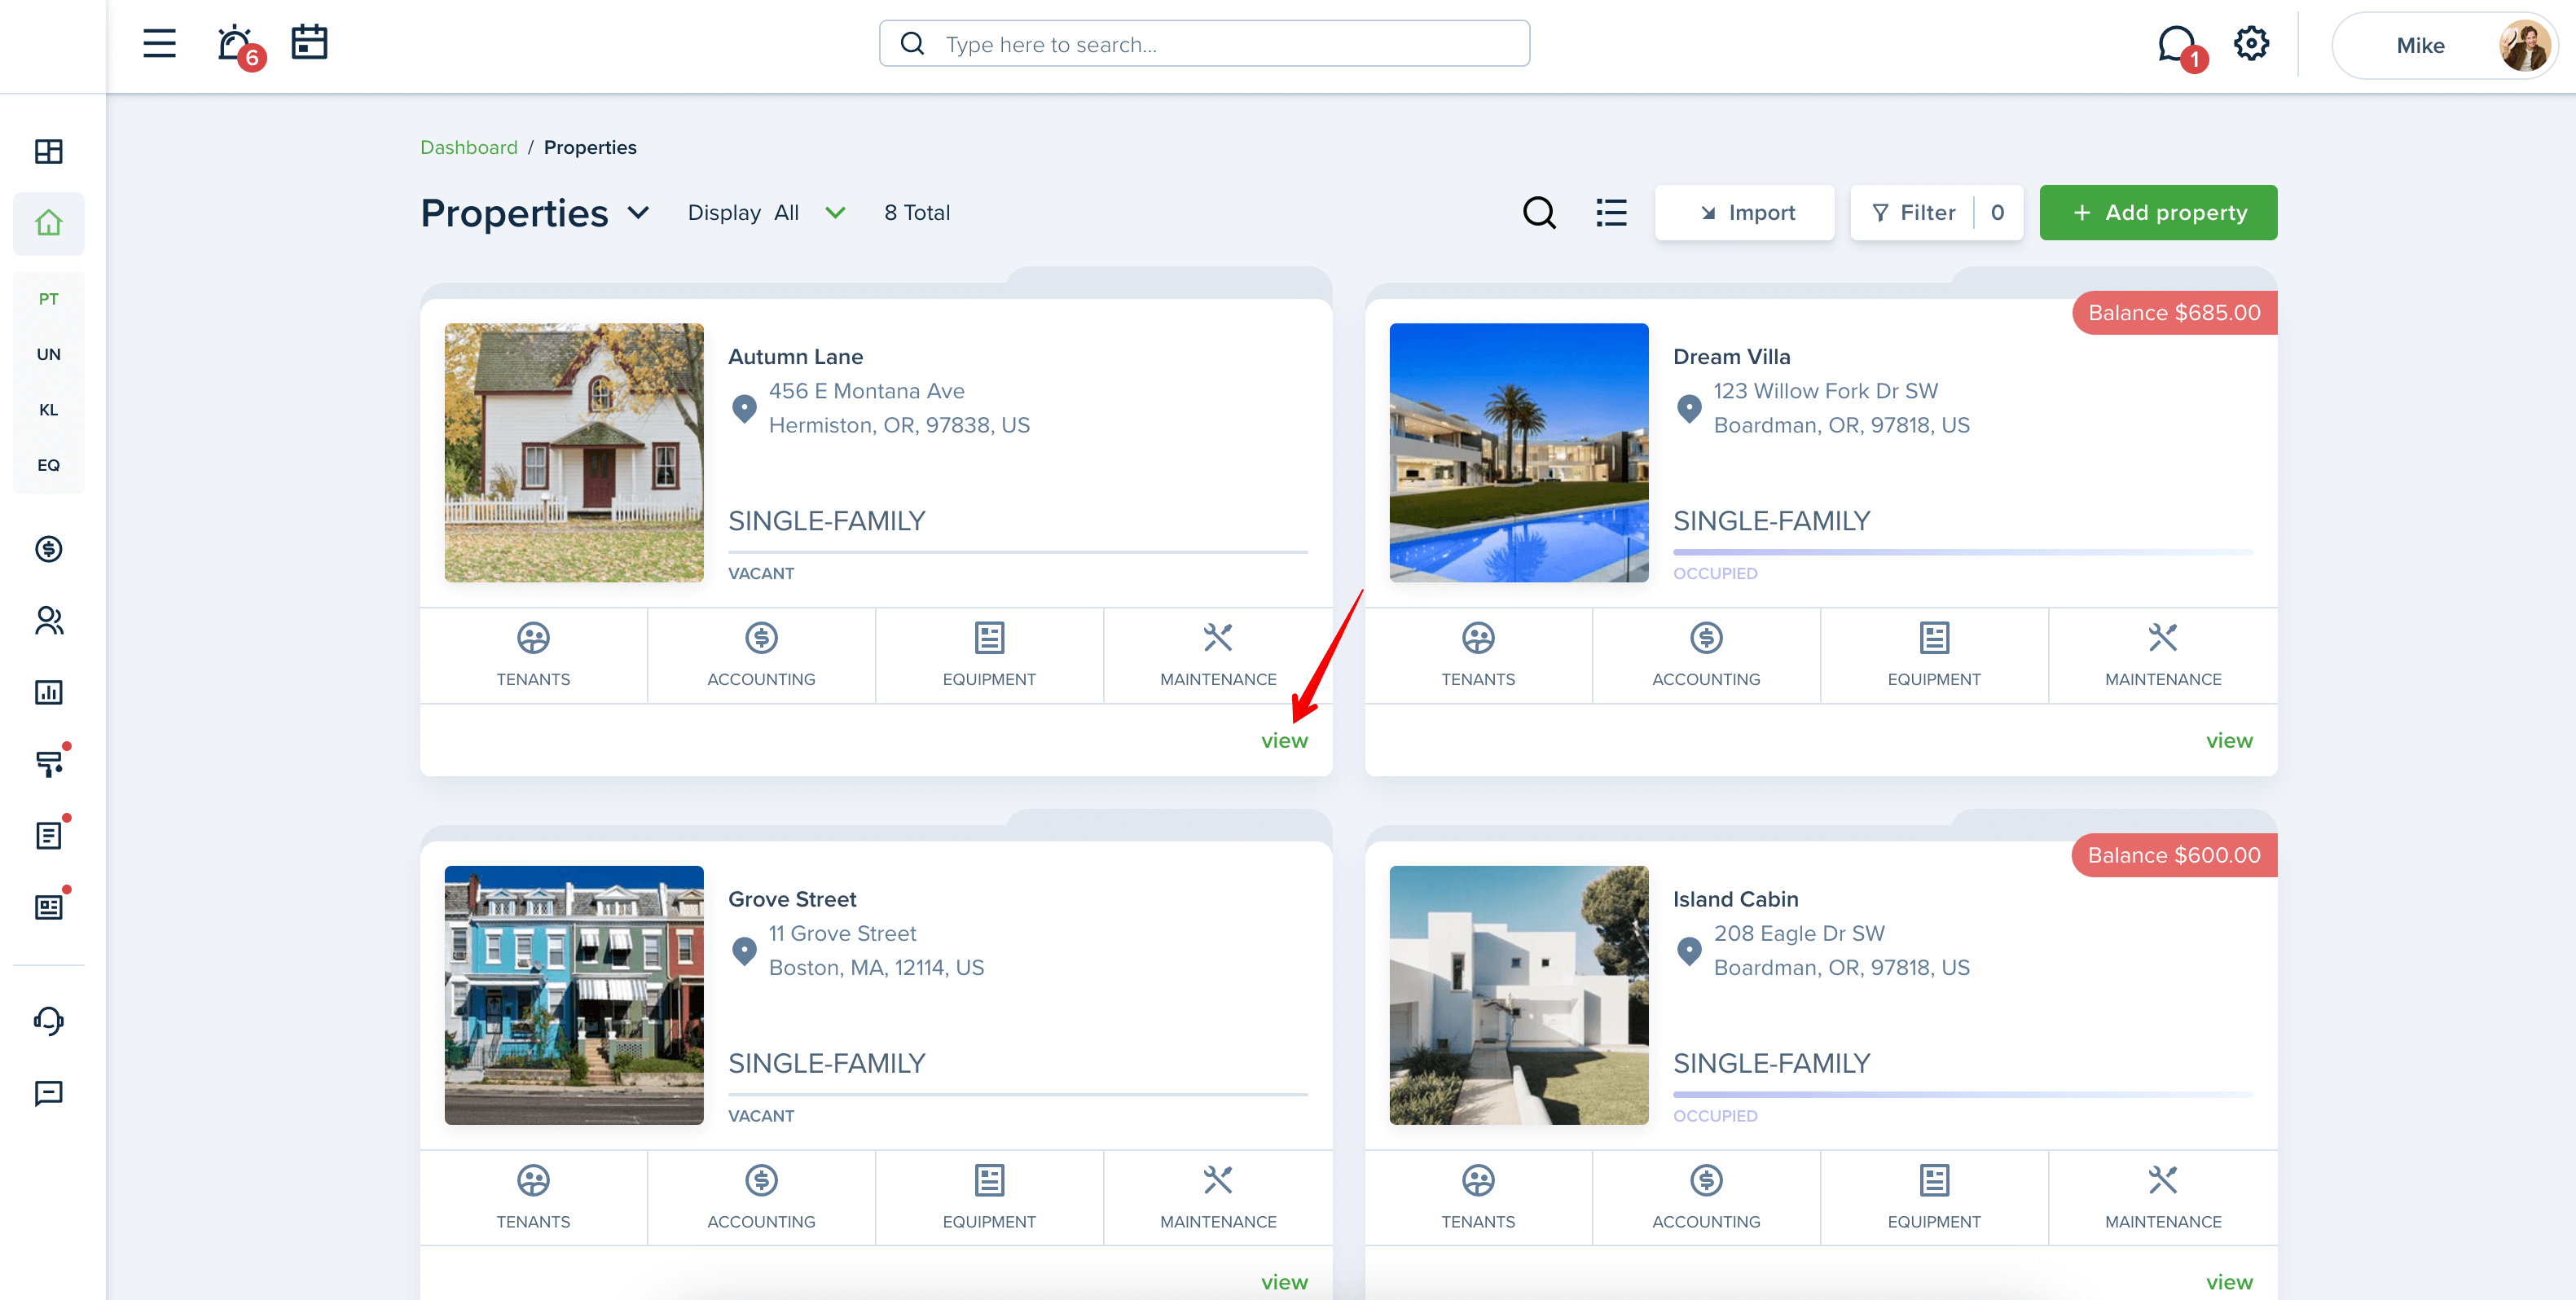Open the Island Cabin white house photo

[x=1519, y=995]
